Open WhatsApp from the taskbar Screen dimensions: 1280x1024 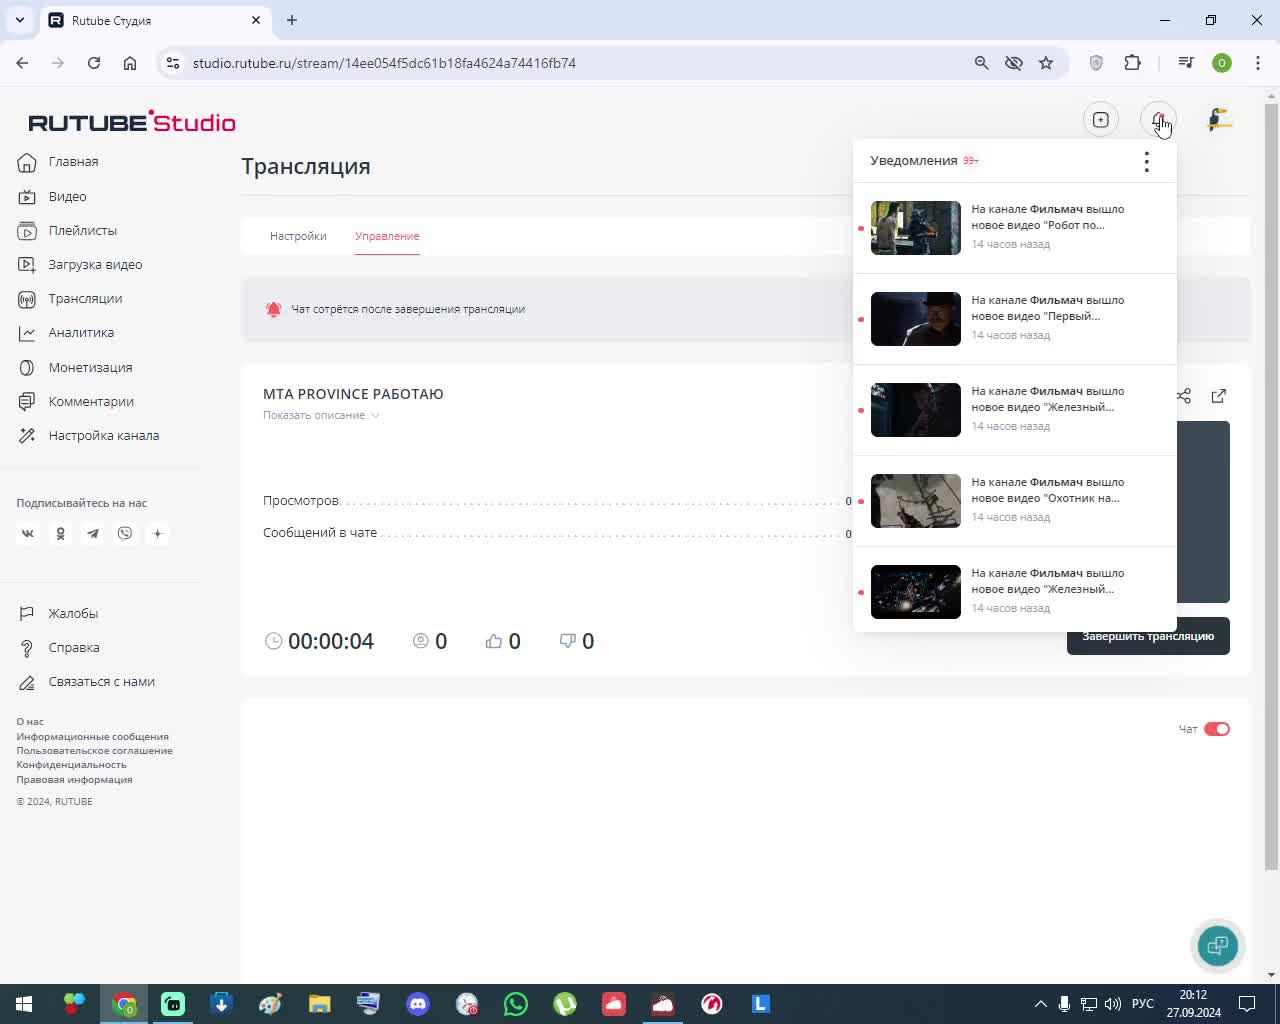(516, 1004)
